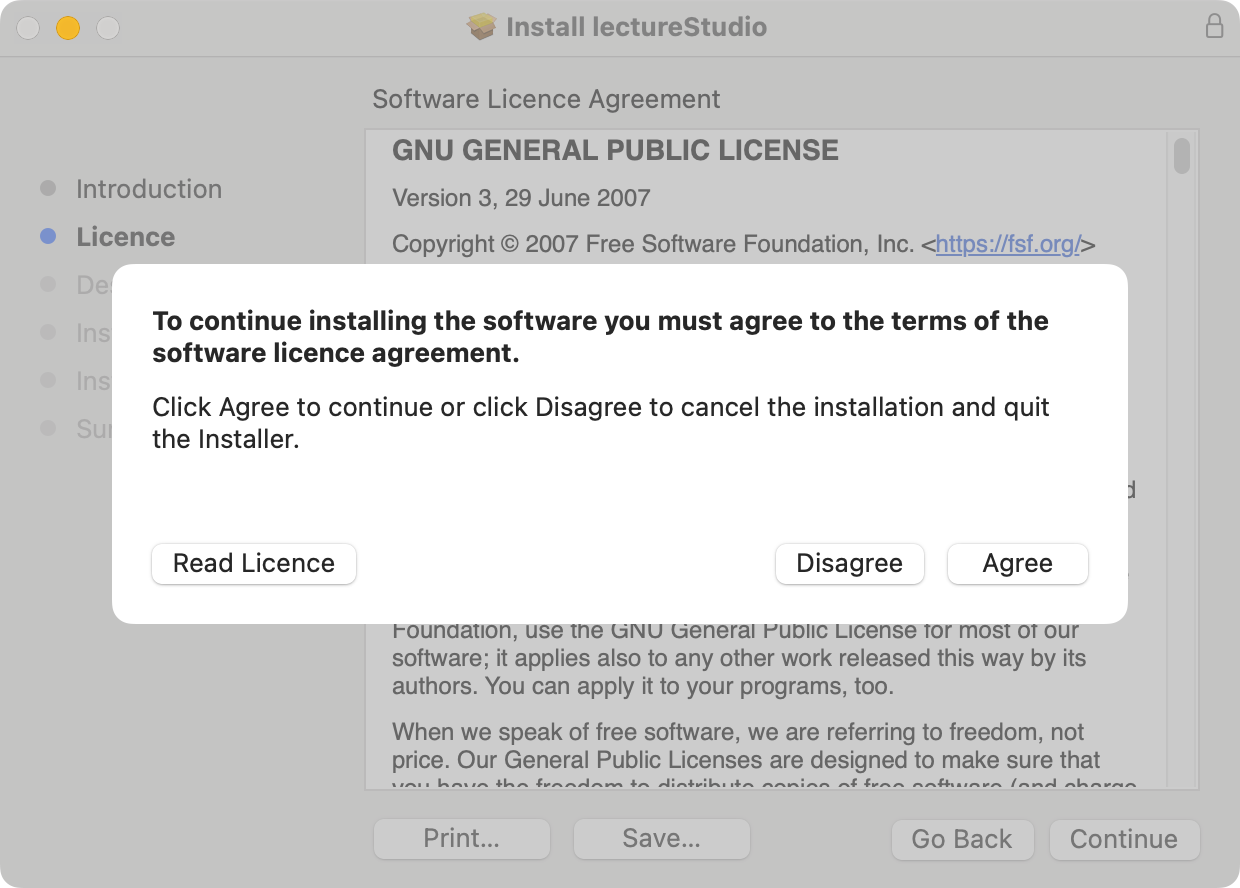This screenshot has width=1240, height=888.
Task: Select Licence in the sidebar
Action: [125, 236]
